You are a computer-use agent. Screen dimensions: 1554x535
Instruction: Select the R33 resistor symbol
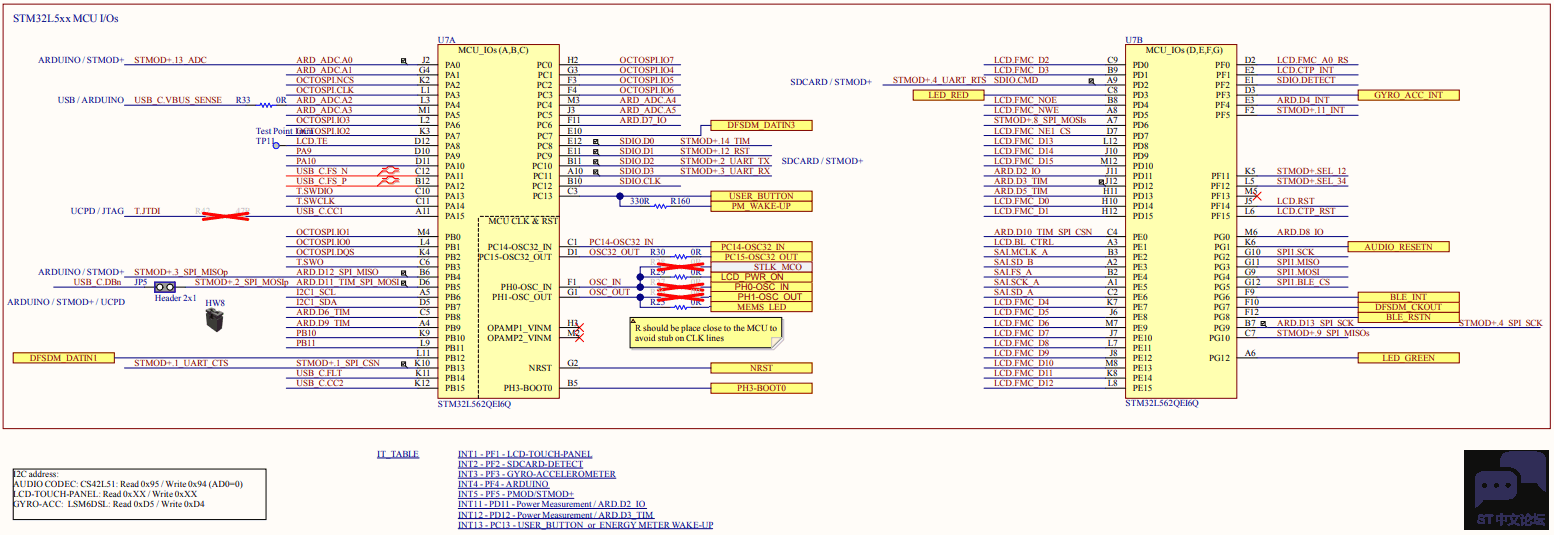pyautogui.click(x=265, y=103)
